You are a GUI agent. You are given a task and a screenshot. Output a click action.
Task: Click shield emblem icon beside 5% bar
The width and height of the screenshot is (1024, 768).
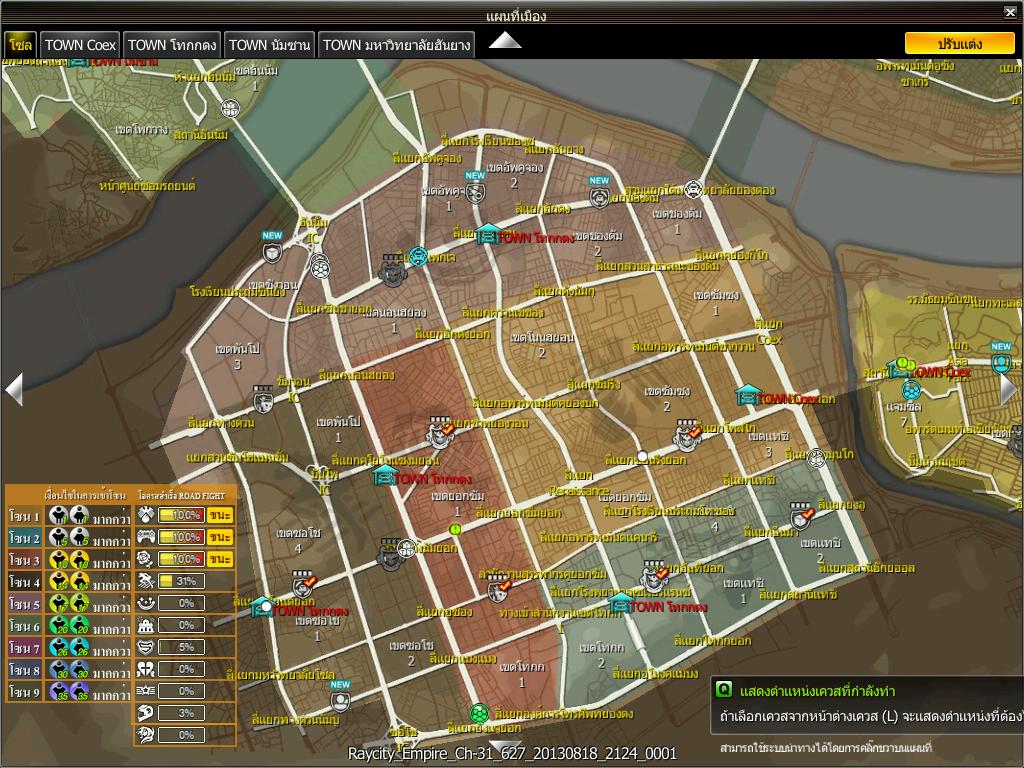tap(145, 647)
